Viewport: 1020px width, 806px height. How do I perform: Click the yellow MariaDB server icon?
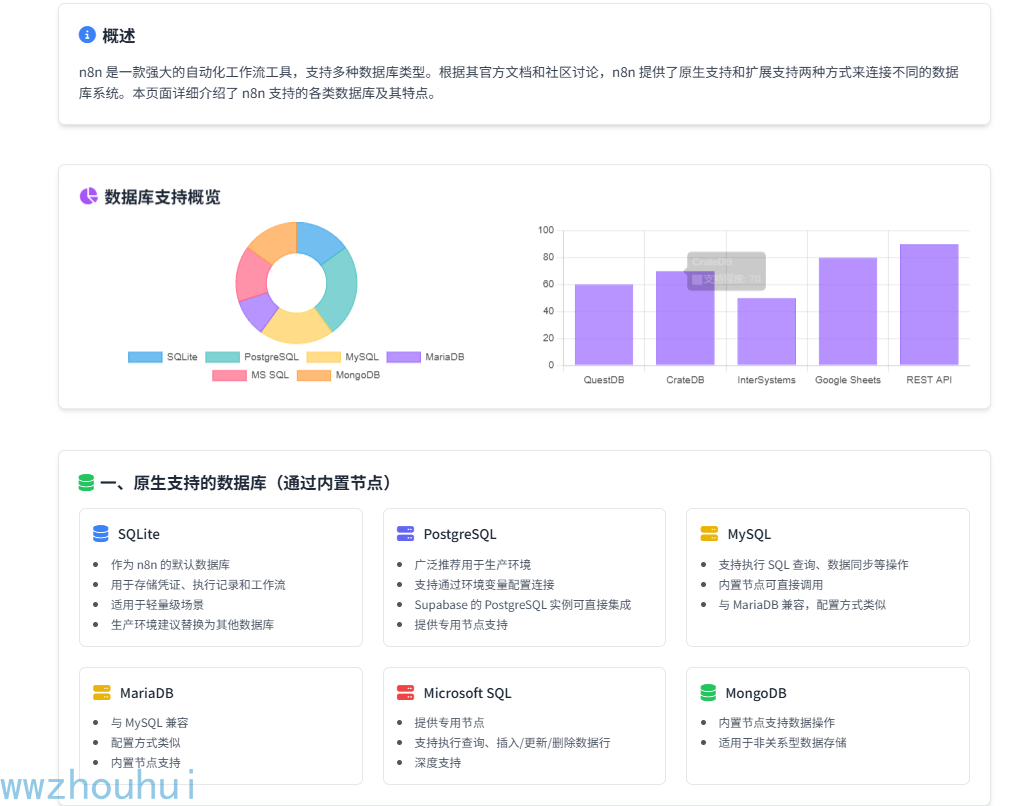(101, 692)
